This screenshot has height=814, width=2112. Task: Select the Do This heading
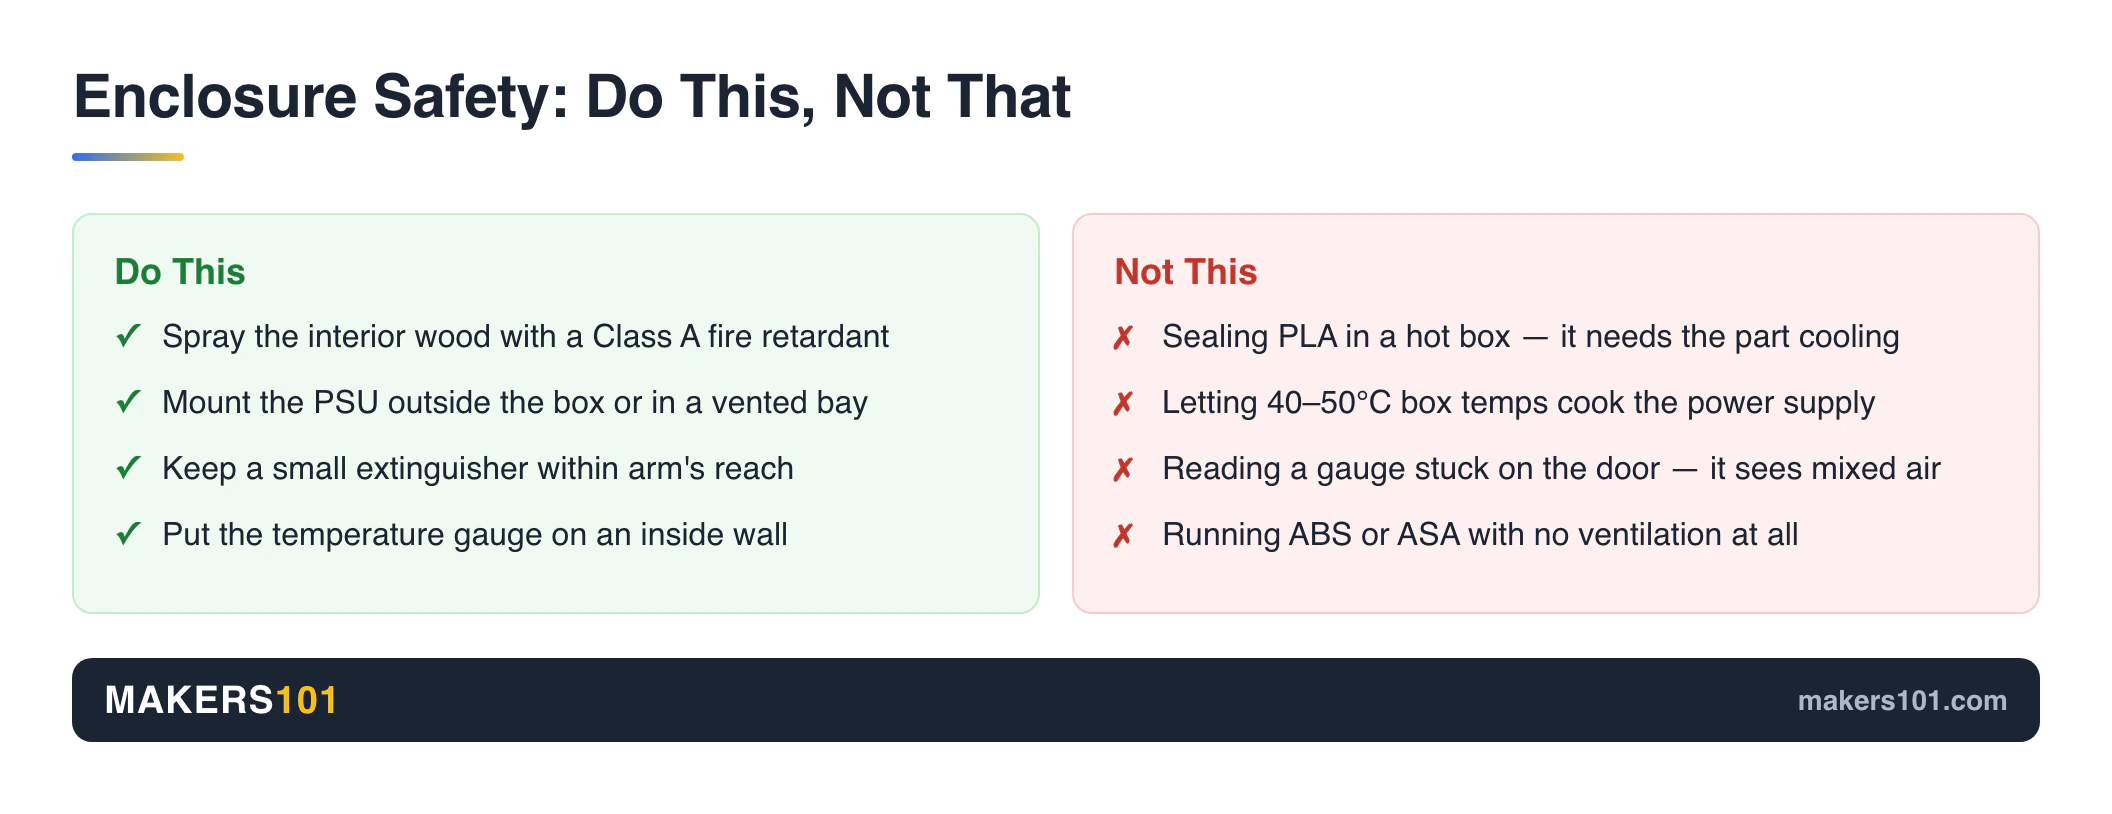180,272
